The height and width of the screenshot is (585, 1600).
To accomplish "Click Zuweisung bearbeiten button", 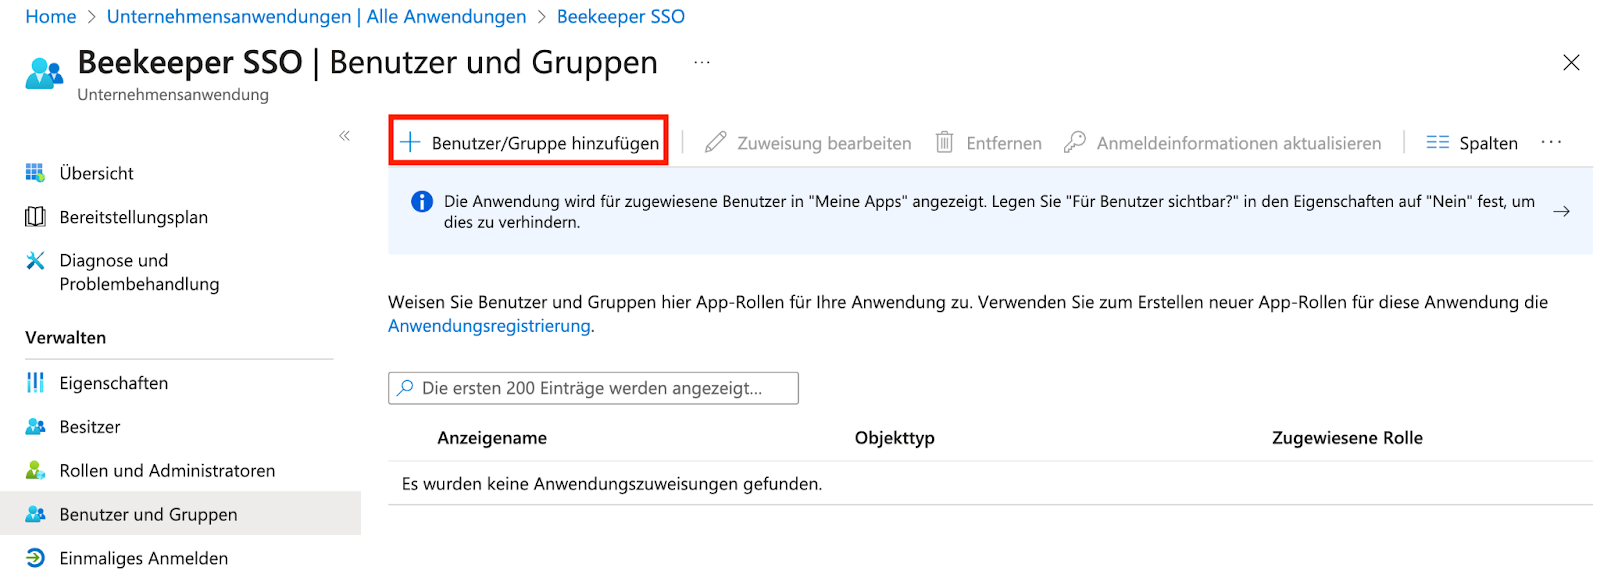I will click(x=808, y=142).
